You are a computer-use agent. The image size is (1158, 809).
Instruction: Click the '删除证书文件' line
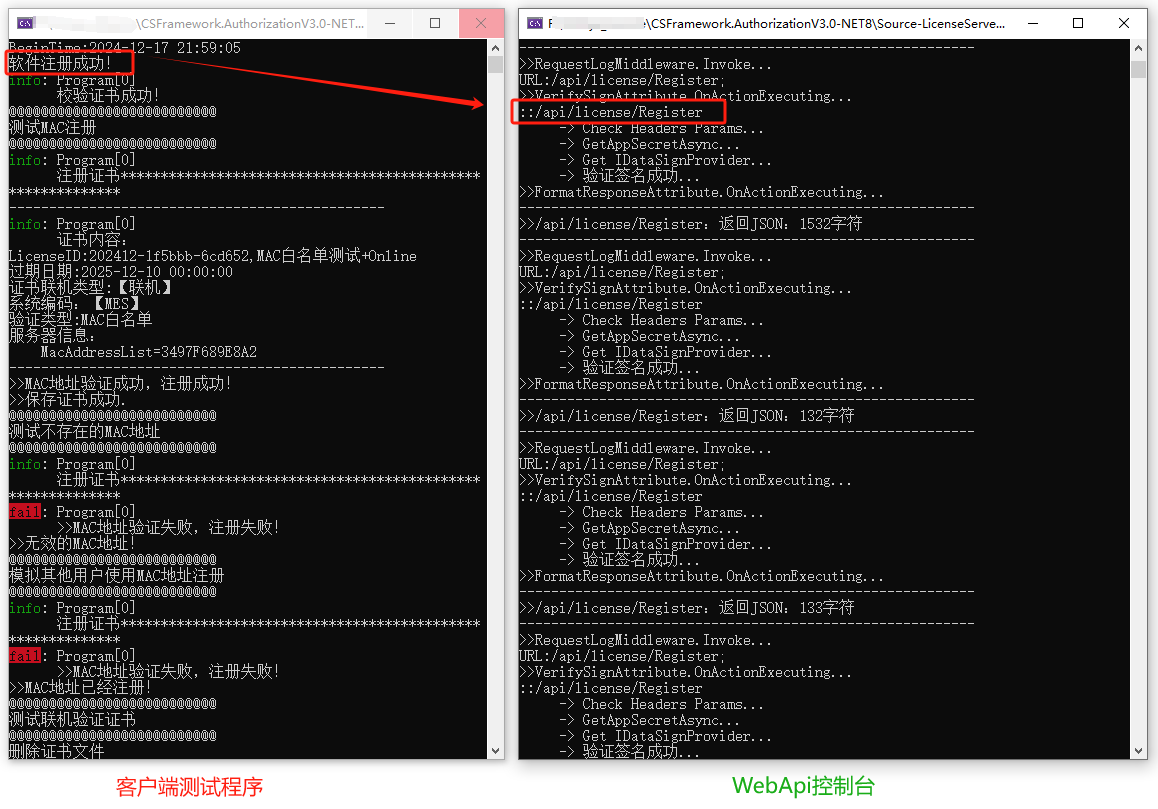pyautogui.click(x=56, y=751)
